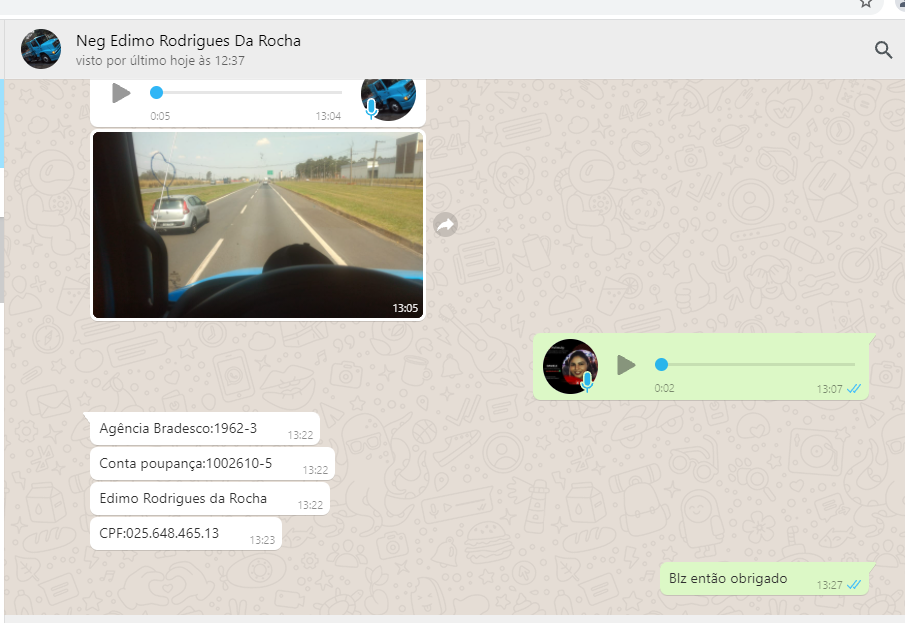The height and width of the screenshot is (623, 905).
Task: Click the contact profile picture in header
Action: point(41,49)
